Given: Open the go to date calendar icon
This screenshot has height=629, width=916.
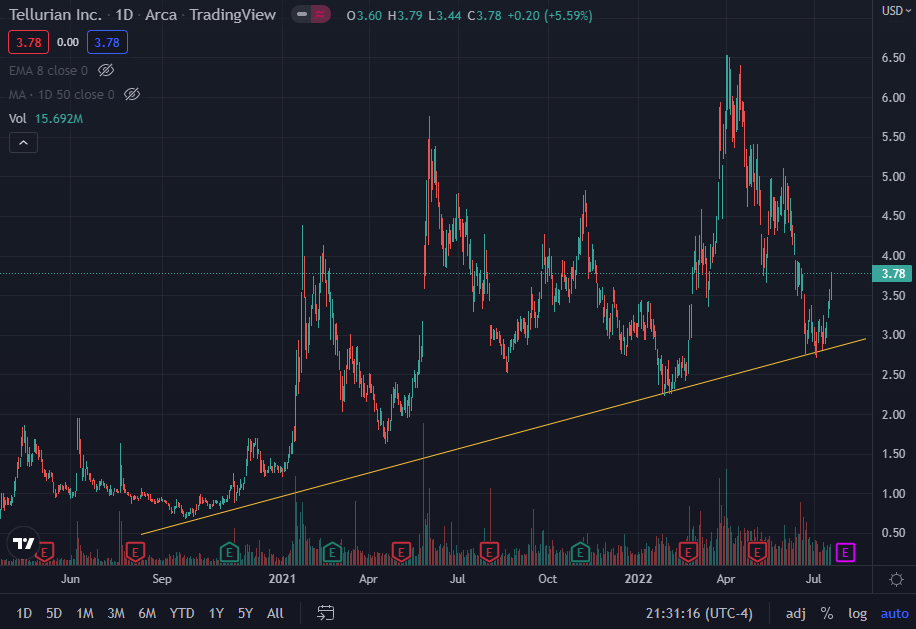Looking at the screenshot, I should 325,613.
